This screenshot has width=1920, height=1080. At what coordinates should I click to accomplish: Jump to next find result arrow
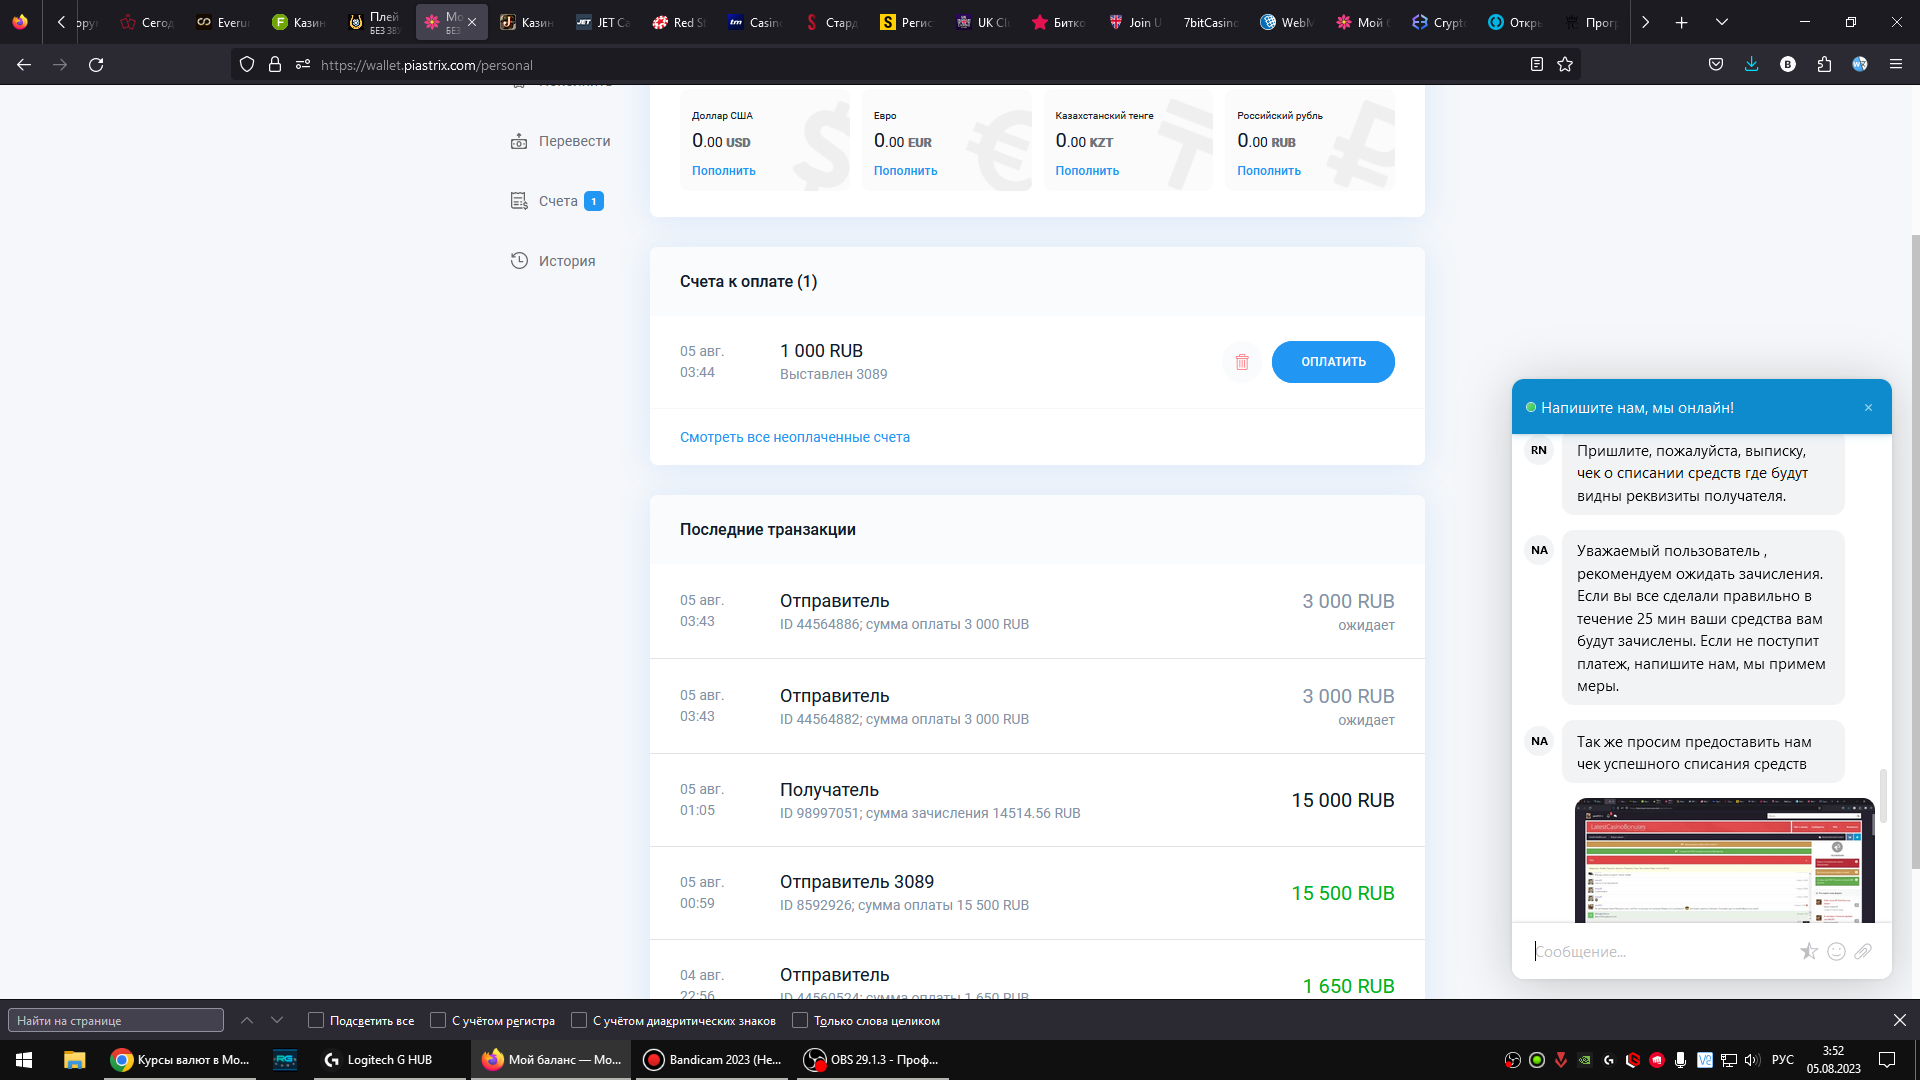(x=277, y=1020)
